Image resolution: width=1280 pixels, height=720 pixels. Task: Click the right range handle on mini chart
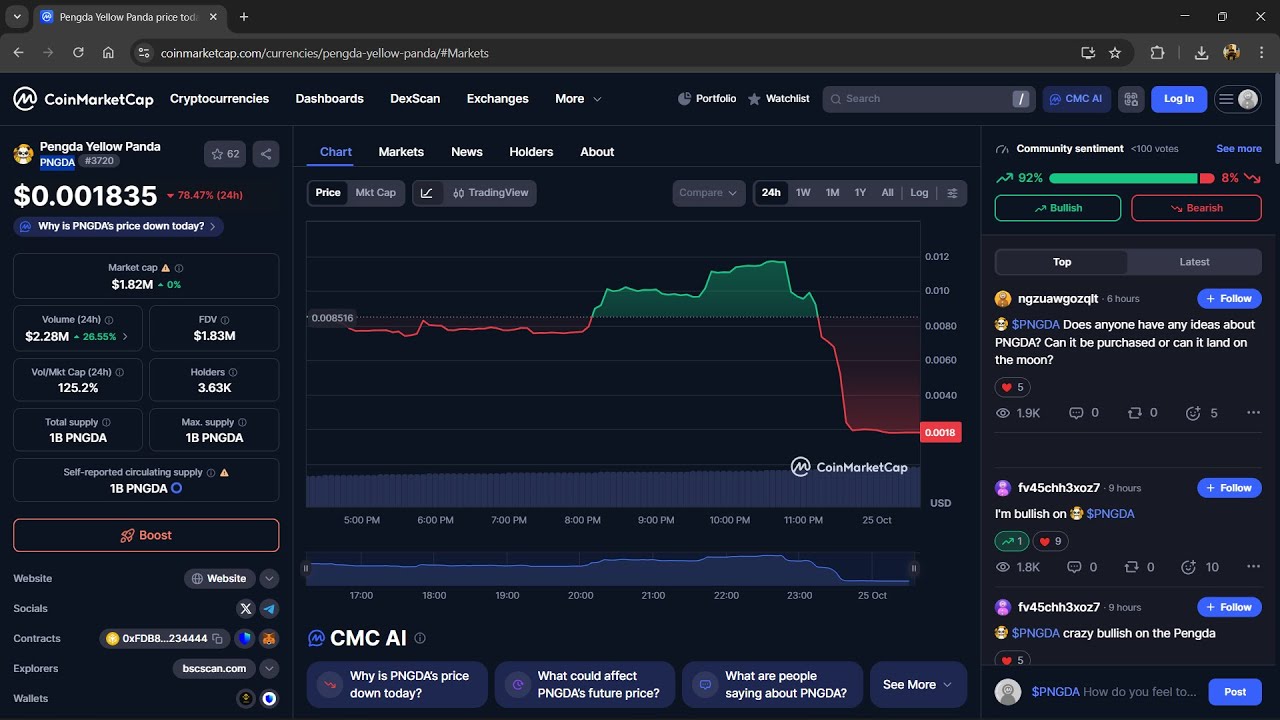[x=913, y=568]
